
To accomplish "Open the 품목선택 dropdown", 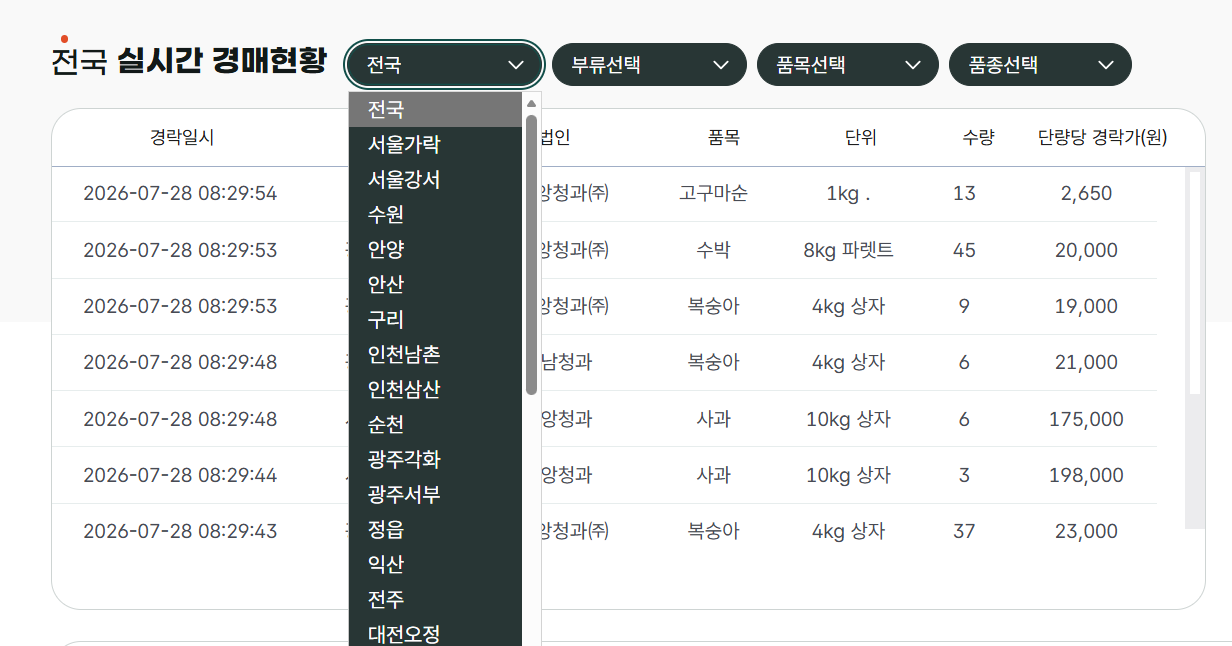I will [x=848, y=65].
